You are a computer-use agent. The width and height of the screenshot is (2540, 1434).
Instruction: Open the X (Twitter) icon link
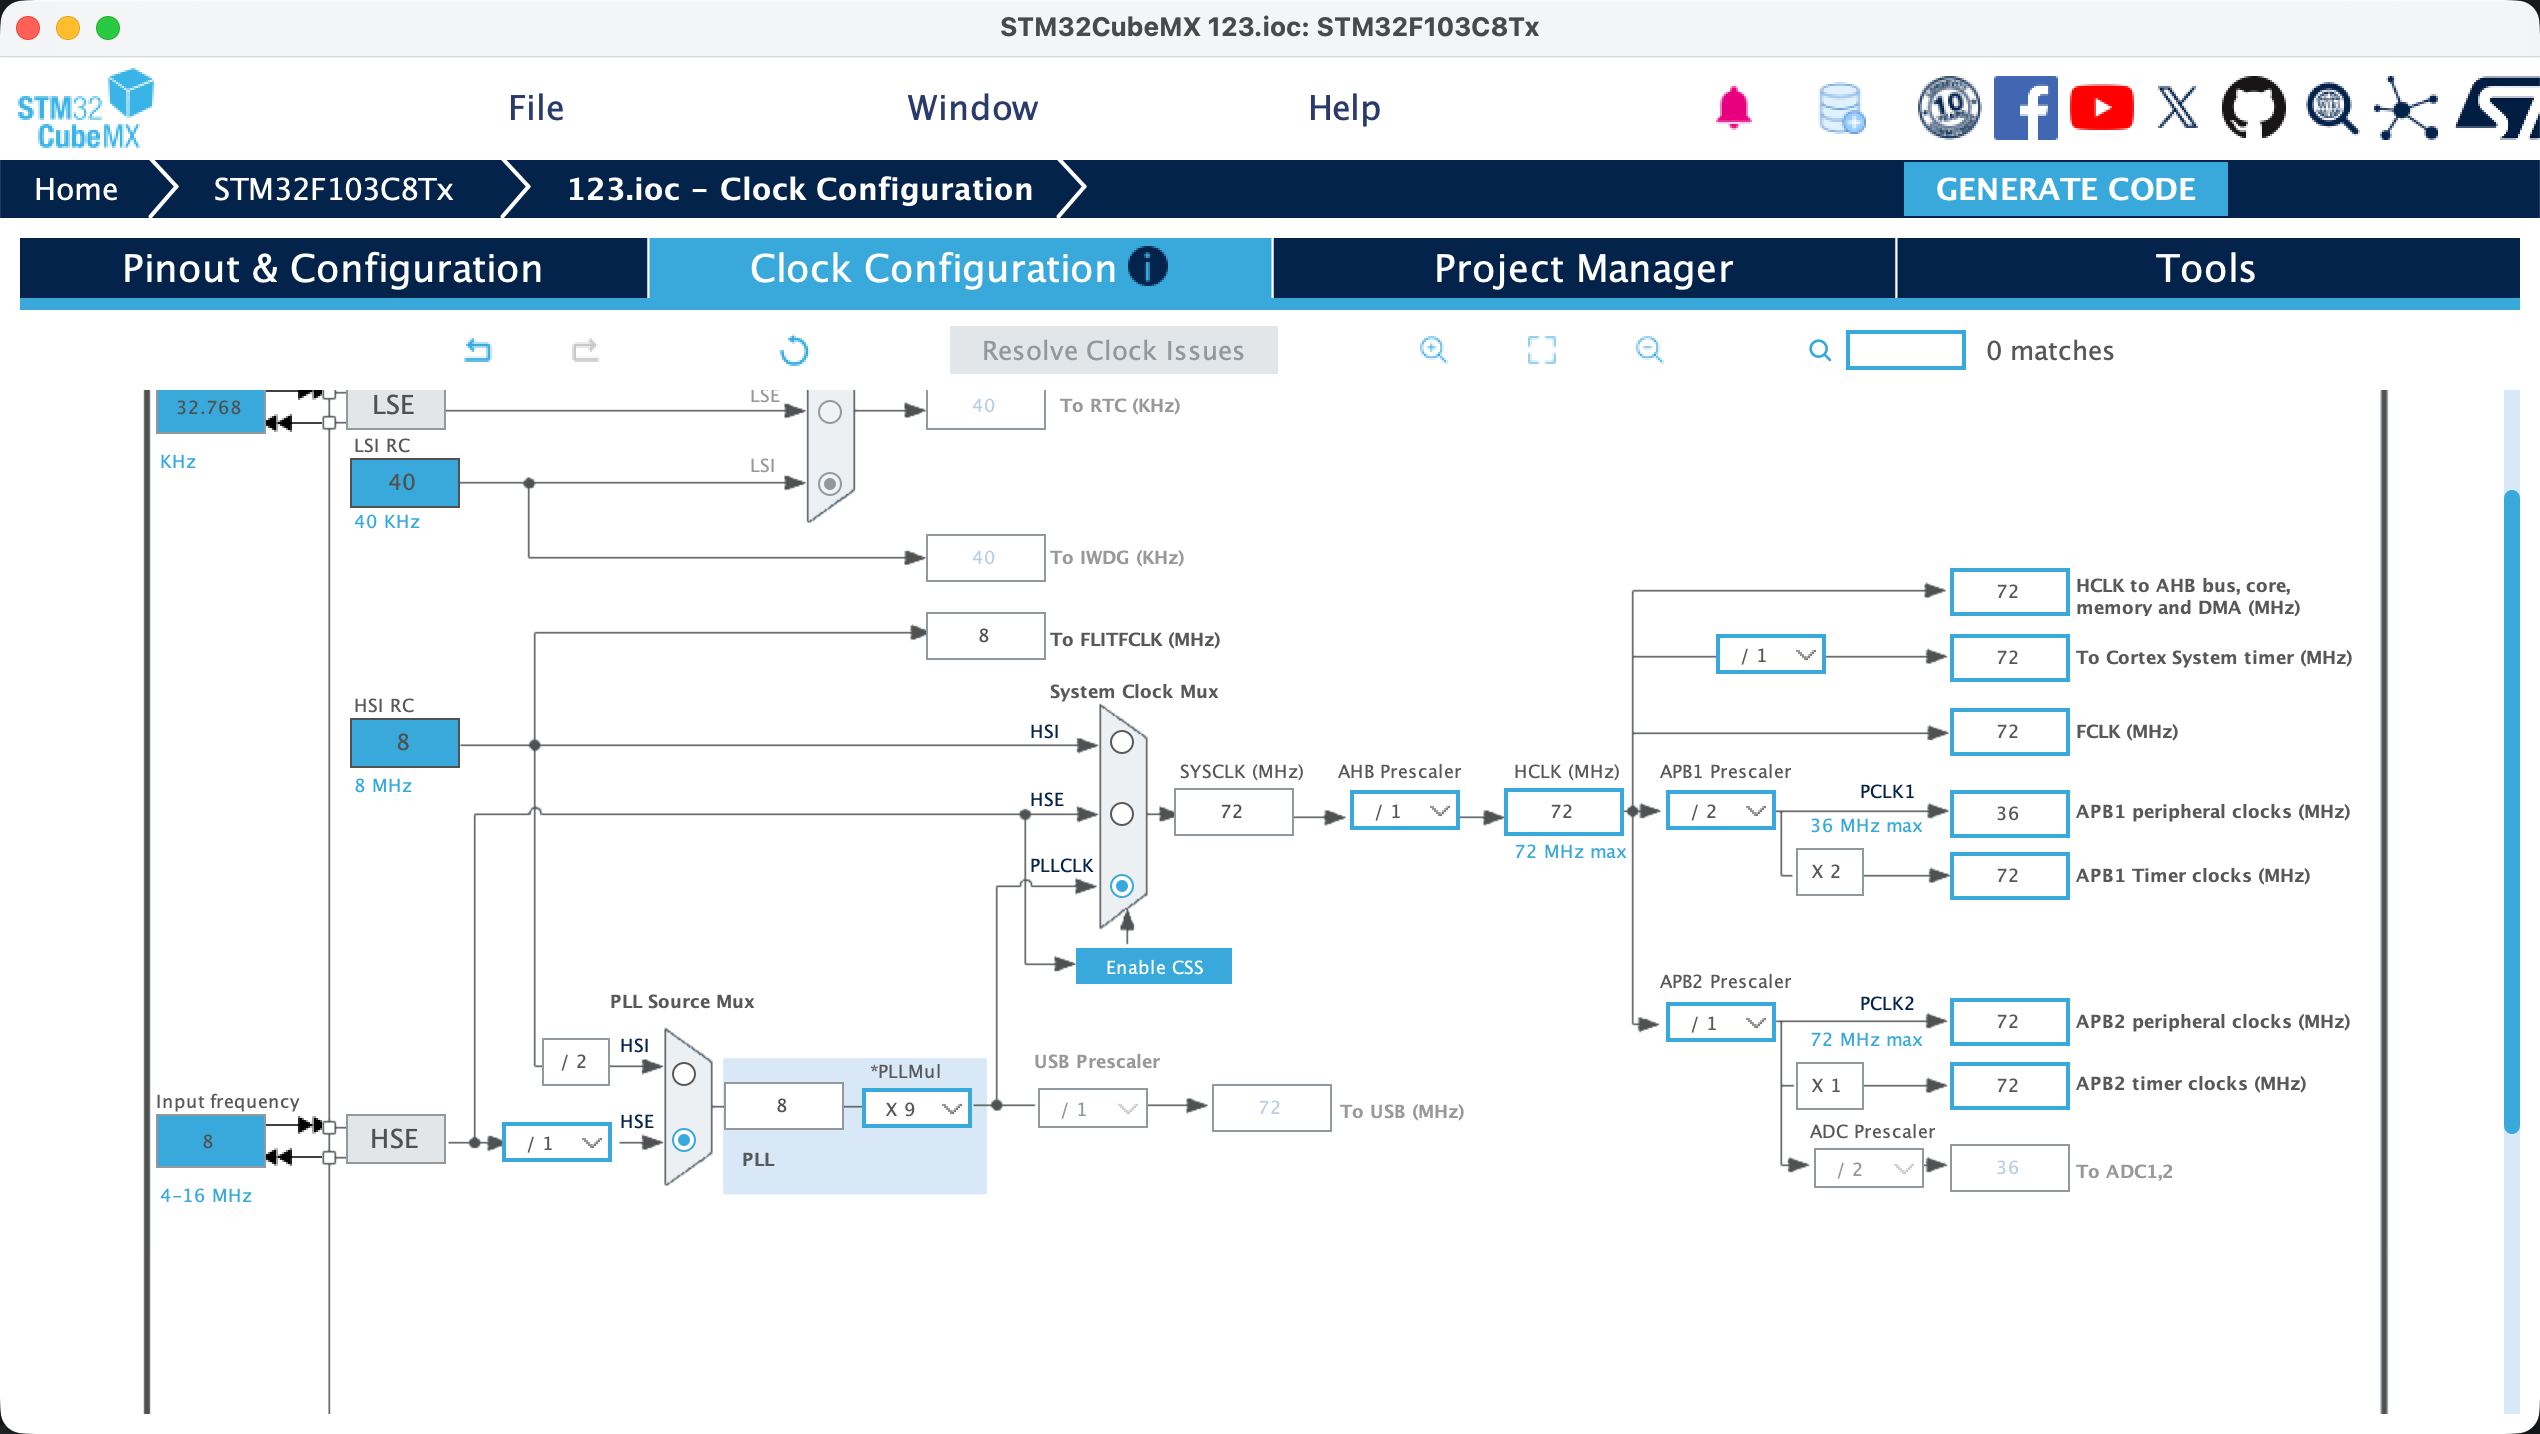2177,108
